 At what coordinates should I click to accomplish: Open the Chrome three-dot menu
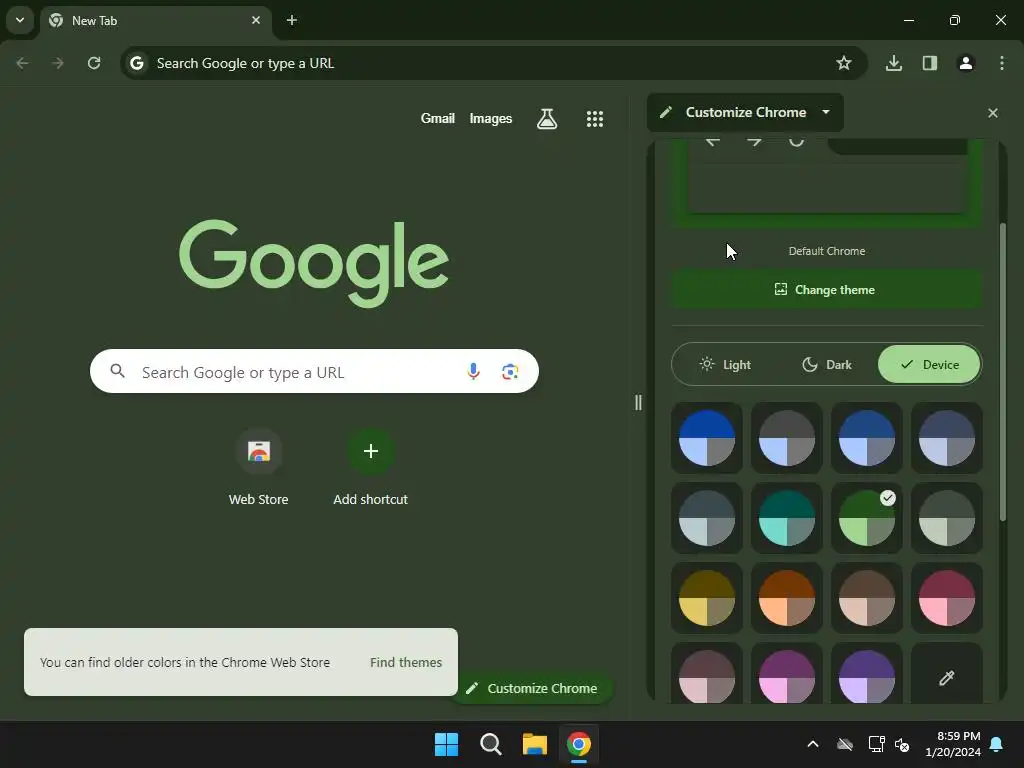point(1002,63)
